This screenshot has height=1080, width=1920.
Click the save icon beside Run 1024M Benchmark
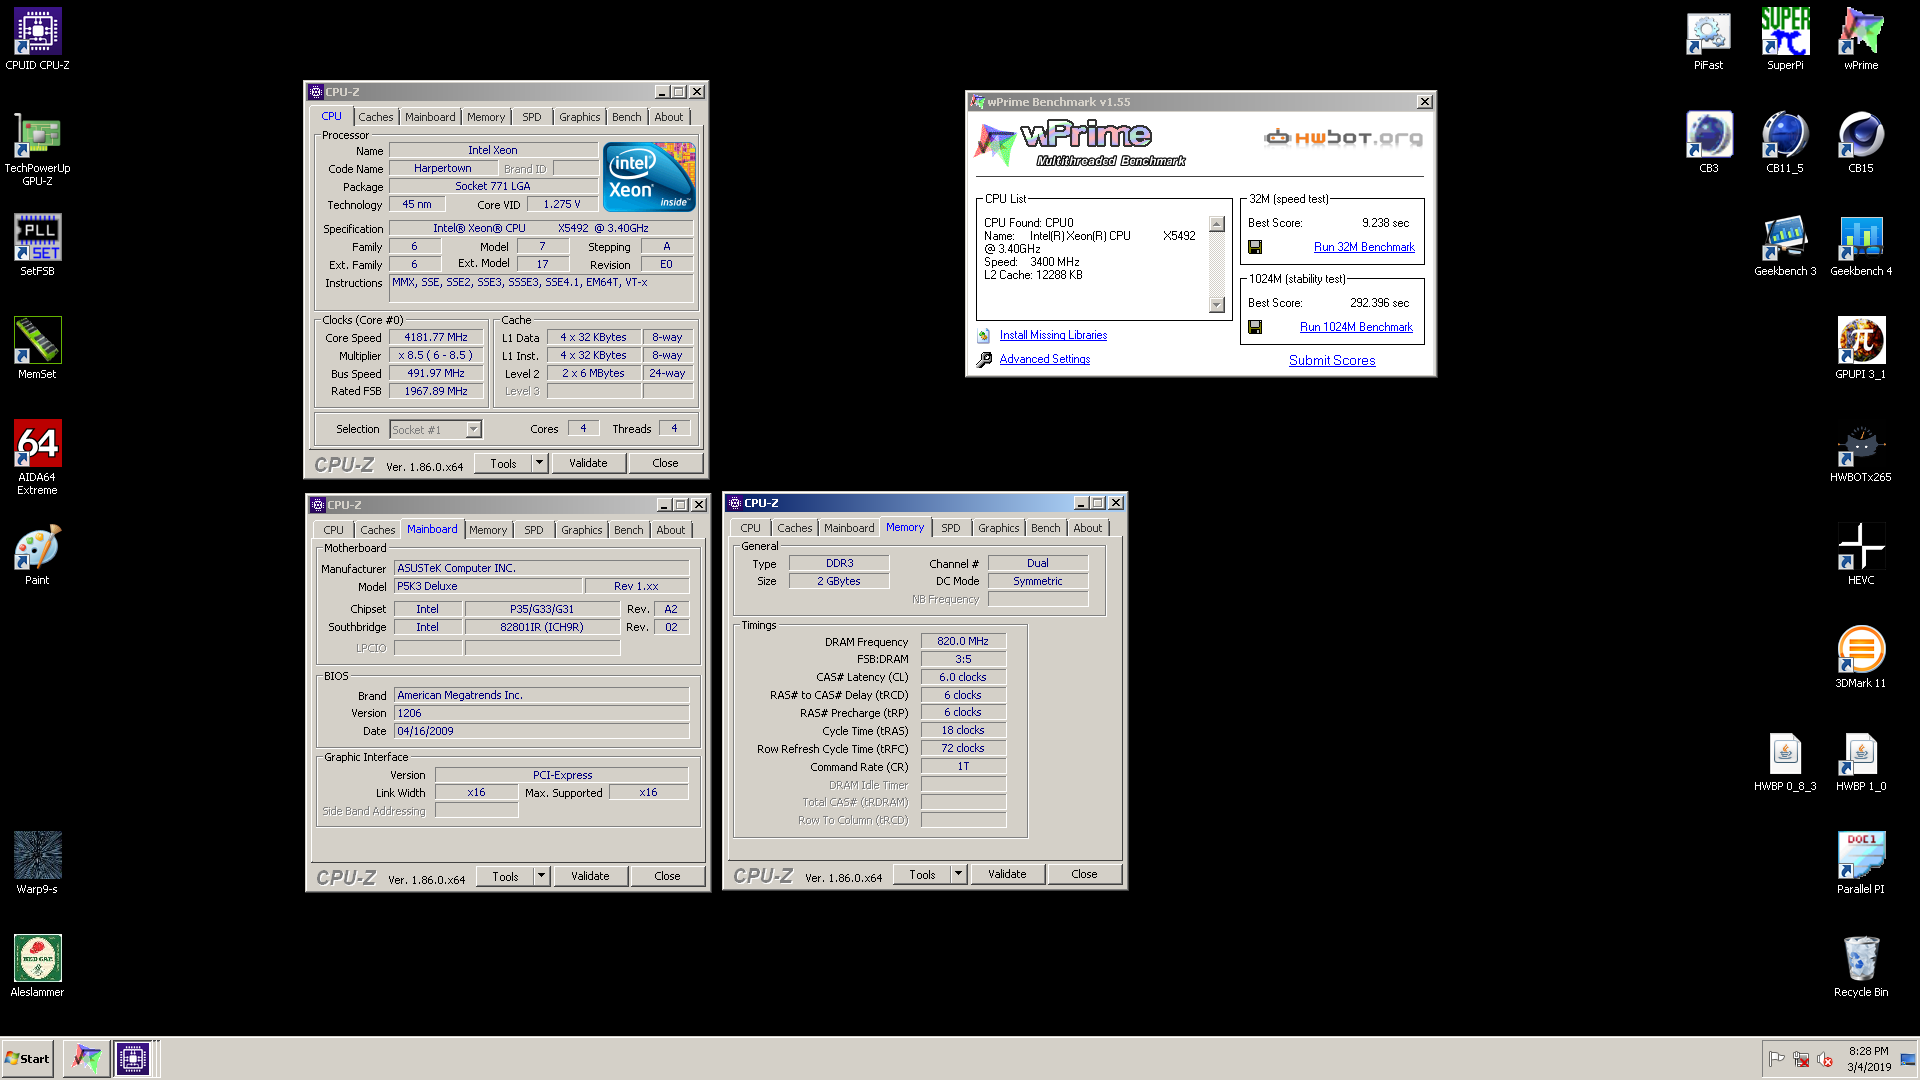[x=1255, y=327]
